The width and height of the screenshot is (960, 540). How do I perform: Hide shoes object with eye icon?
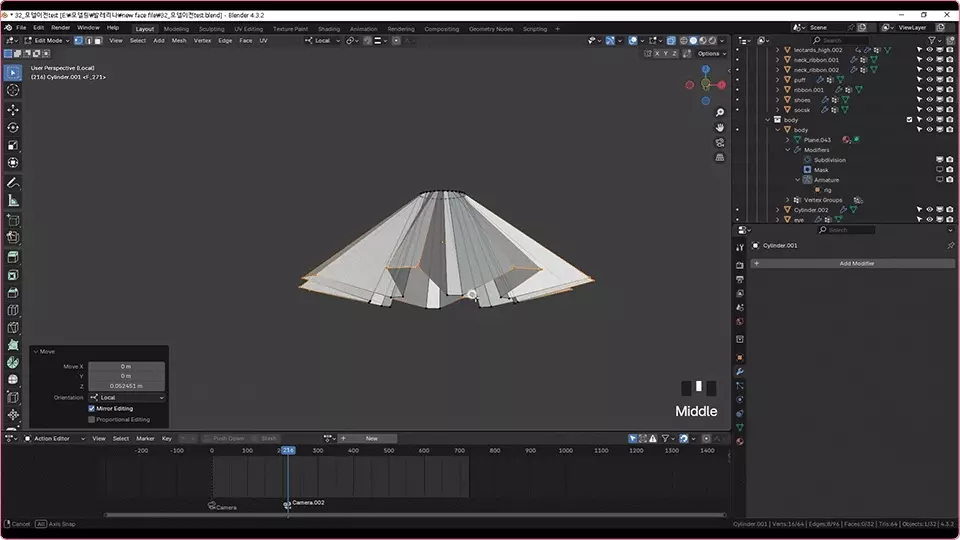[x=929, y=100]
